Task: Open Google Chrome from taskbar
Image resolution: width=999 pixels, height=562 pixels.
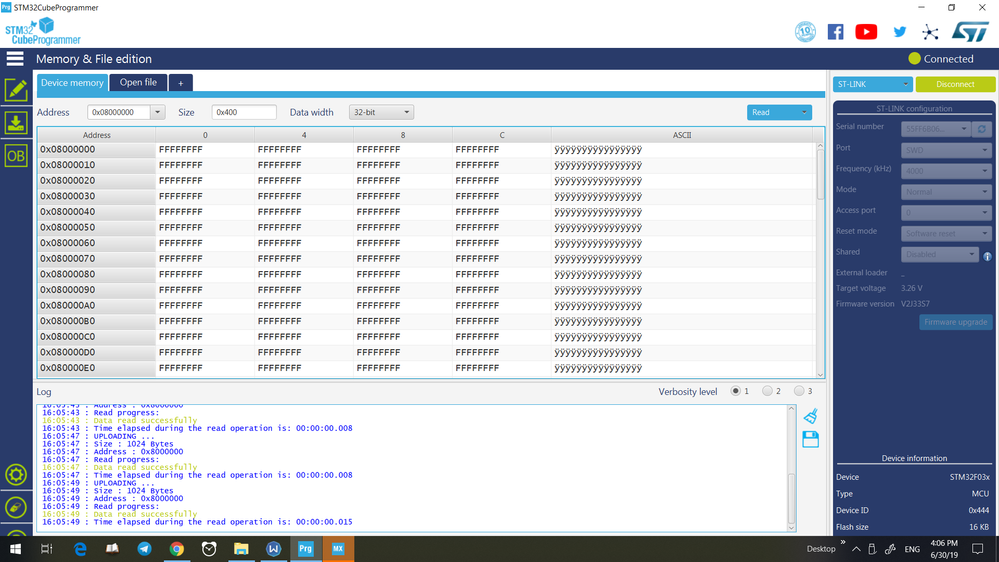Action: coord(176,549)
